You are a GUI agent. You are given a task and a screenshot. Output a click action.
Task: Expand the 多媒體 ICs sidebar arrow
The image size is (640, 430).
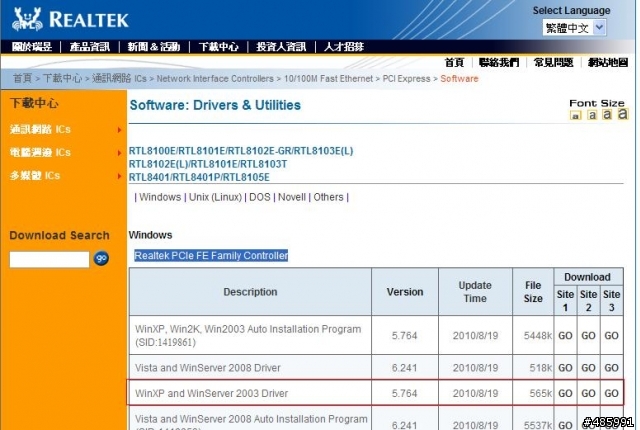(x=119, y=176)
